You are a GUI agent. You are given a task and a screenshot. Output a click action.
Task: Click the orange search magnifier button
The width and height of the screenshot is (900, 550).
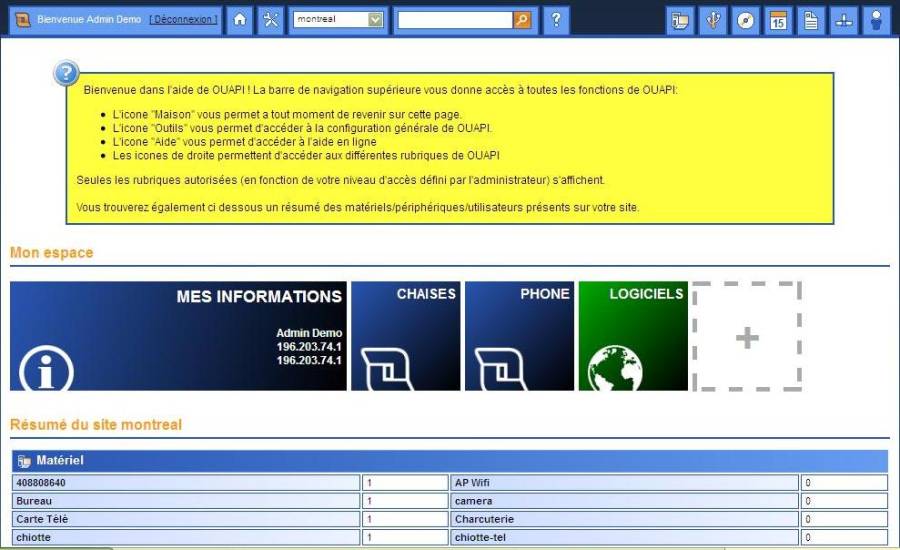pyautogui.click(x=522, y=20)
